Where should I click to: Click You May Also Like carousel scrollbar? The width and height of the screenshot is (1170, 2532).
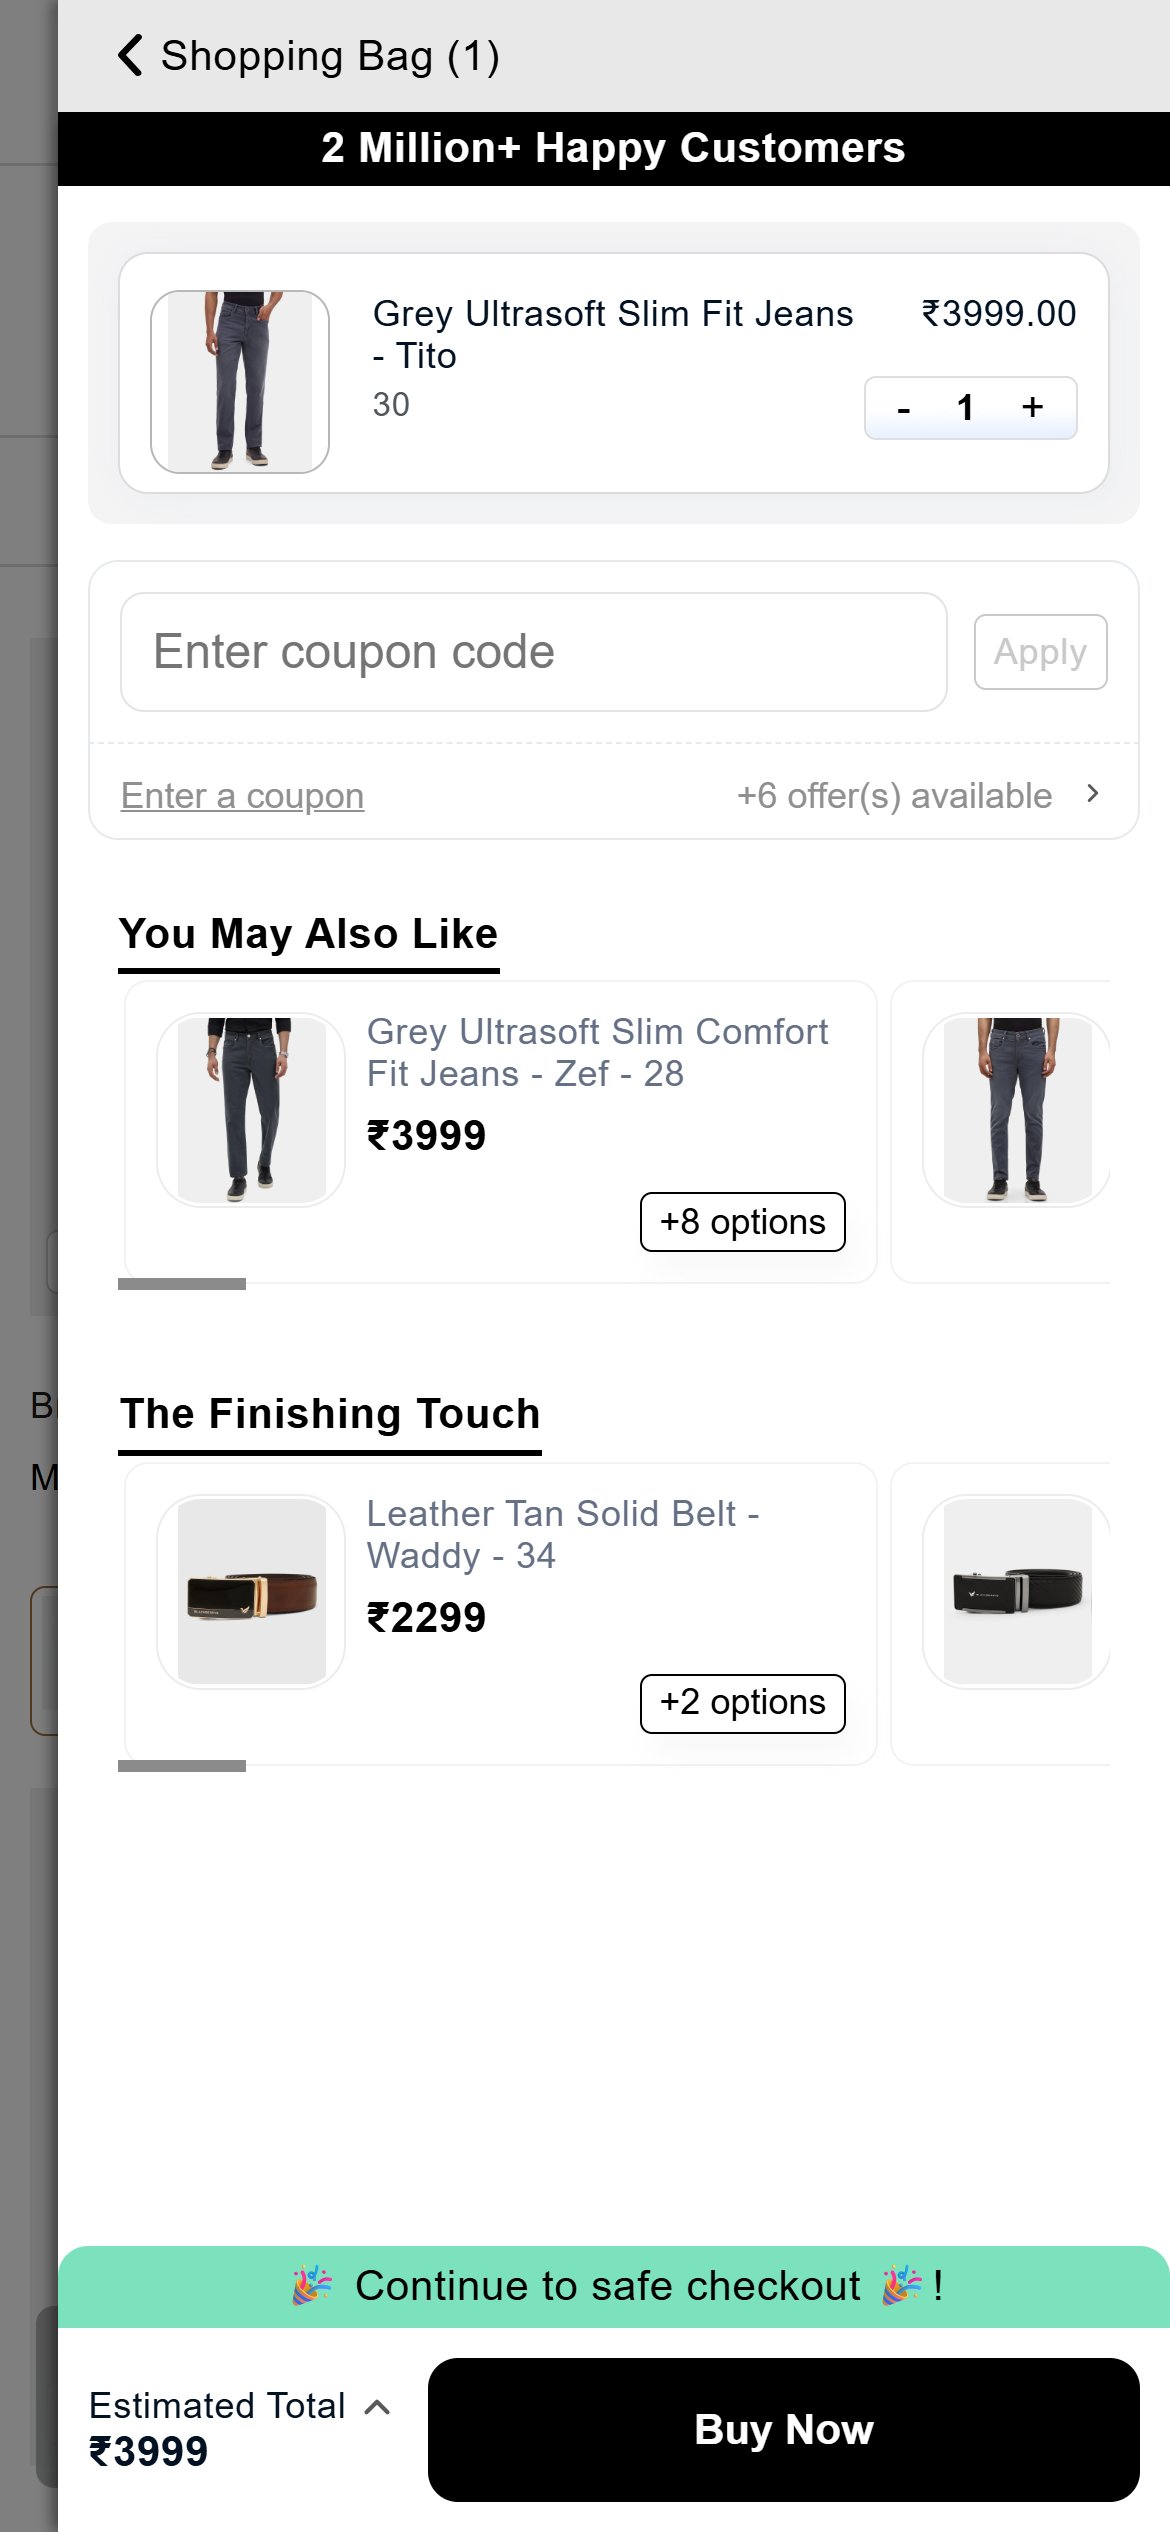[182, 1284]
